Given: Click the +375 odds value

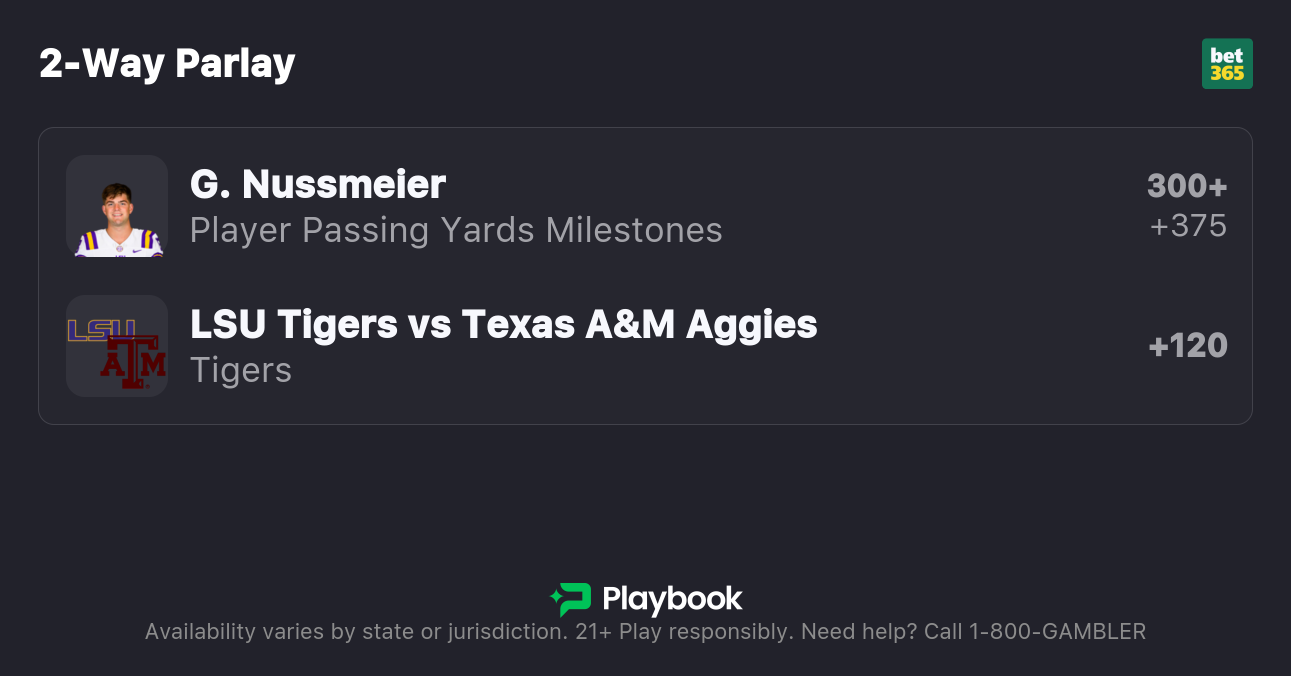Looking at the screenshot, I should tap(1188, 226).
